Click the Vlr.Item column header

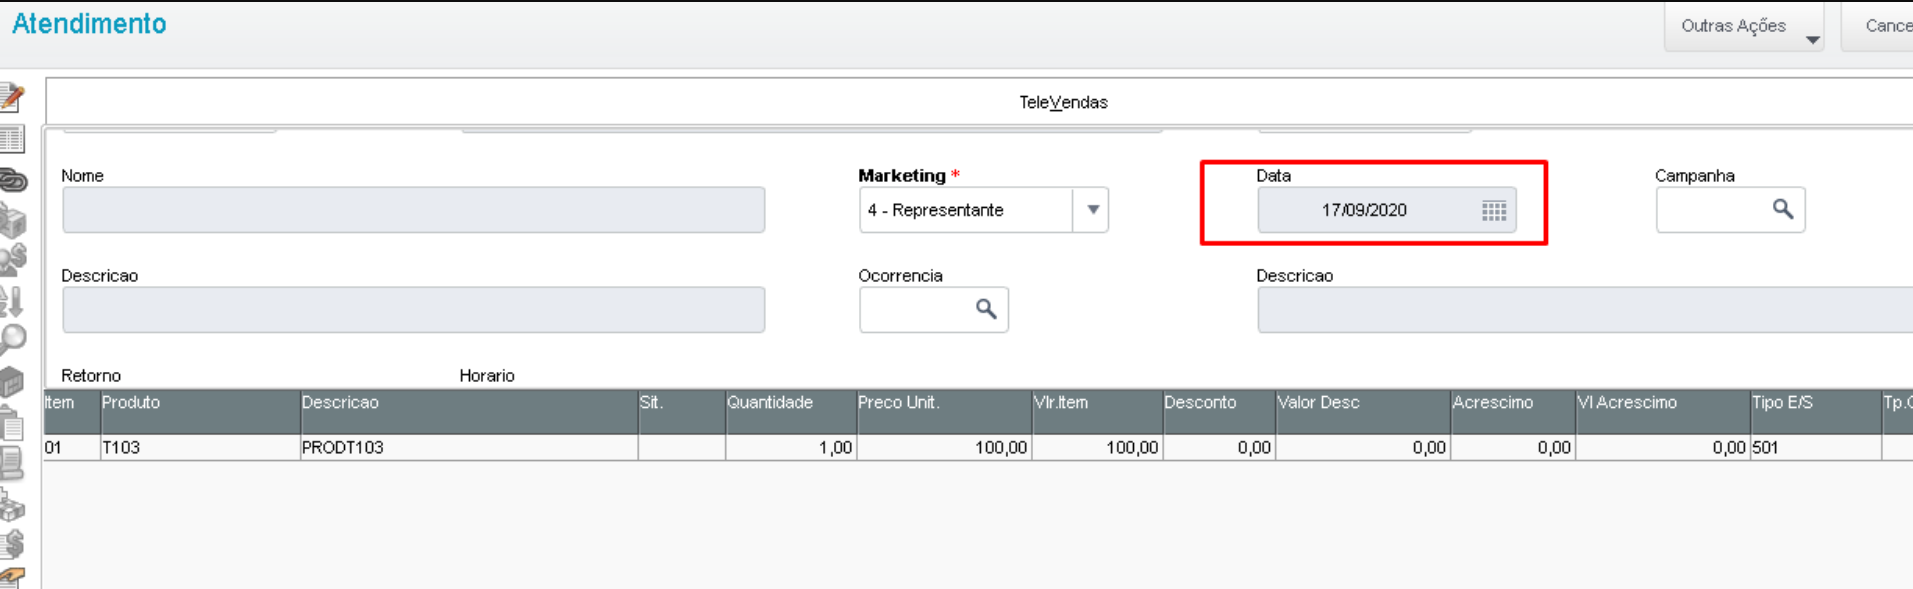coord(1096,411)
